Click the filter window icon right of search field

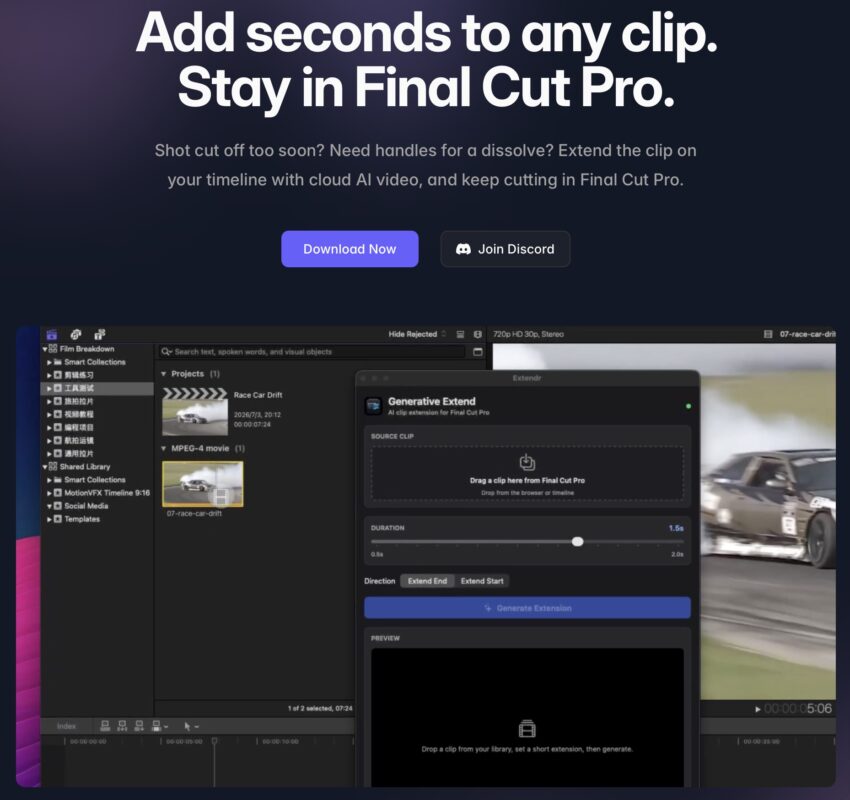(478, 352)
